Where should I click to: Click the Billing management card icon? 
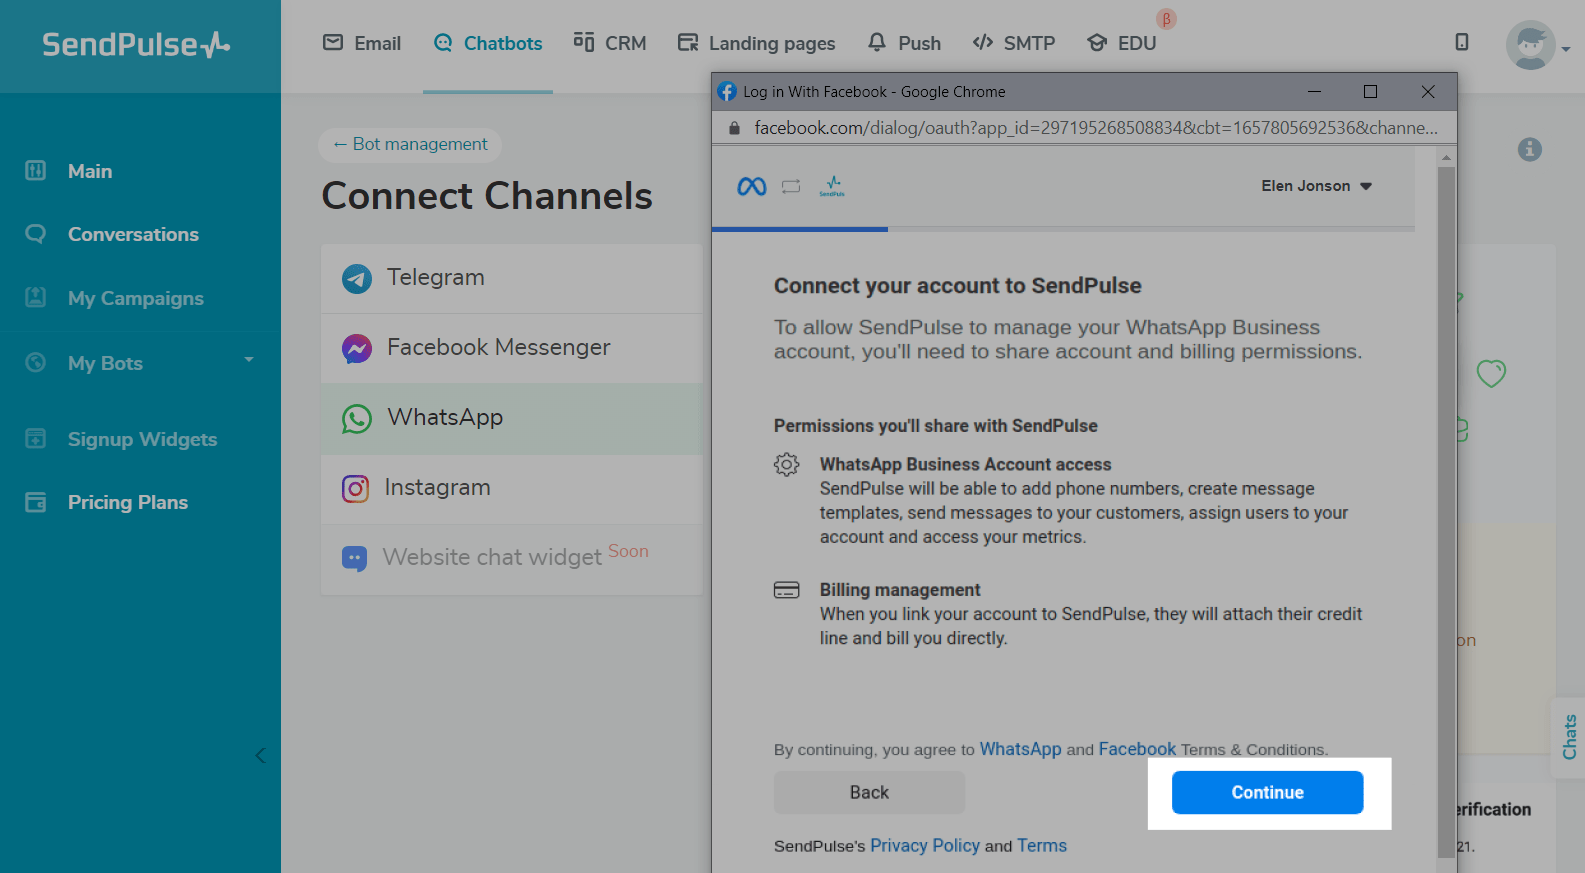[x=787, y=590]
